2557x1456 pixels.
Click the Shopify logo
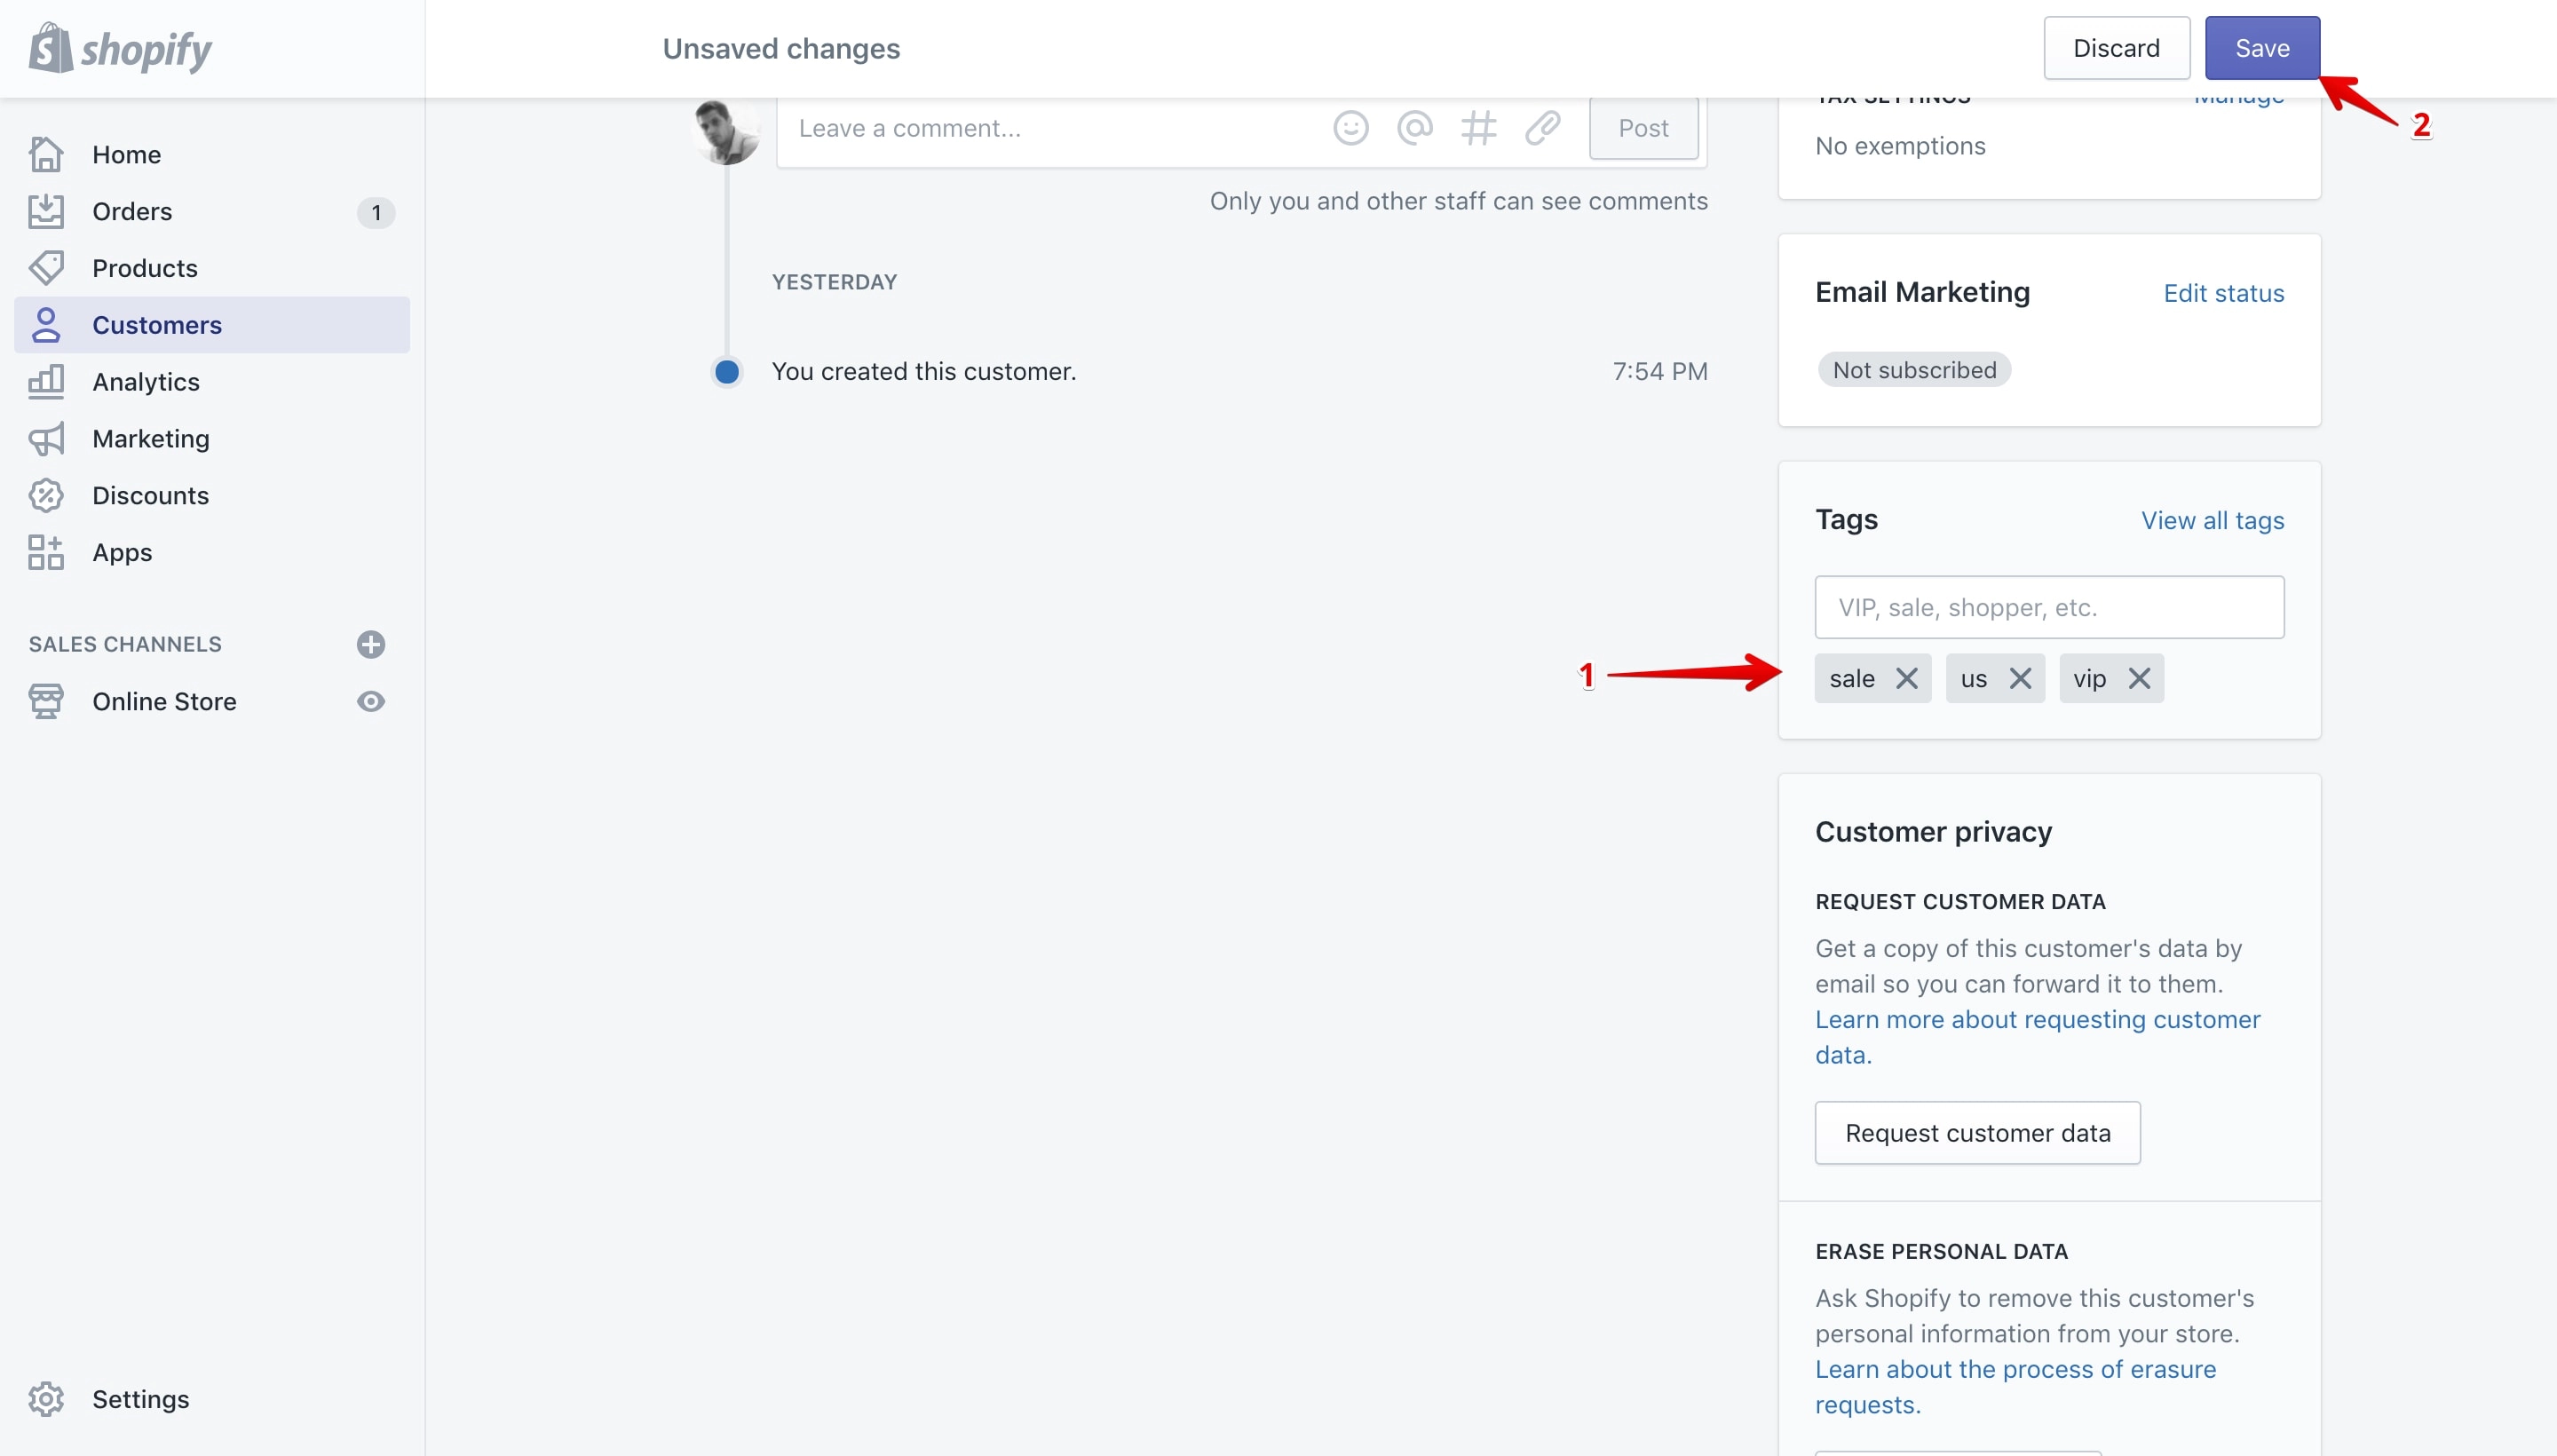[120, 48]
